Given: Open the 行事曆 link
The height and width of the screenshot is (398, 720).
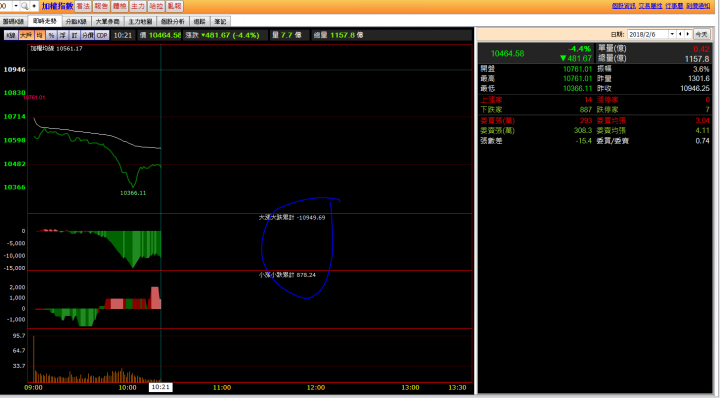Looking at the screenshot, I should coord(674,6).
